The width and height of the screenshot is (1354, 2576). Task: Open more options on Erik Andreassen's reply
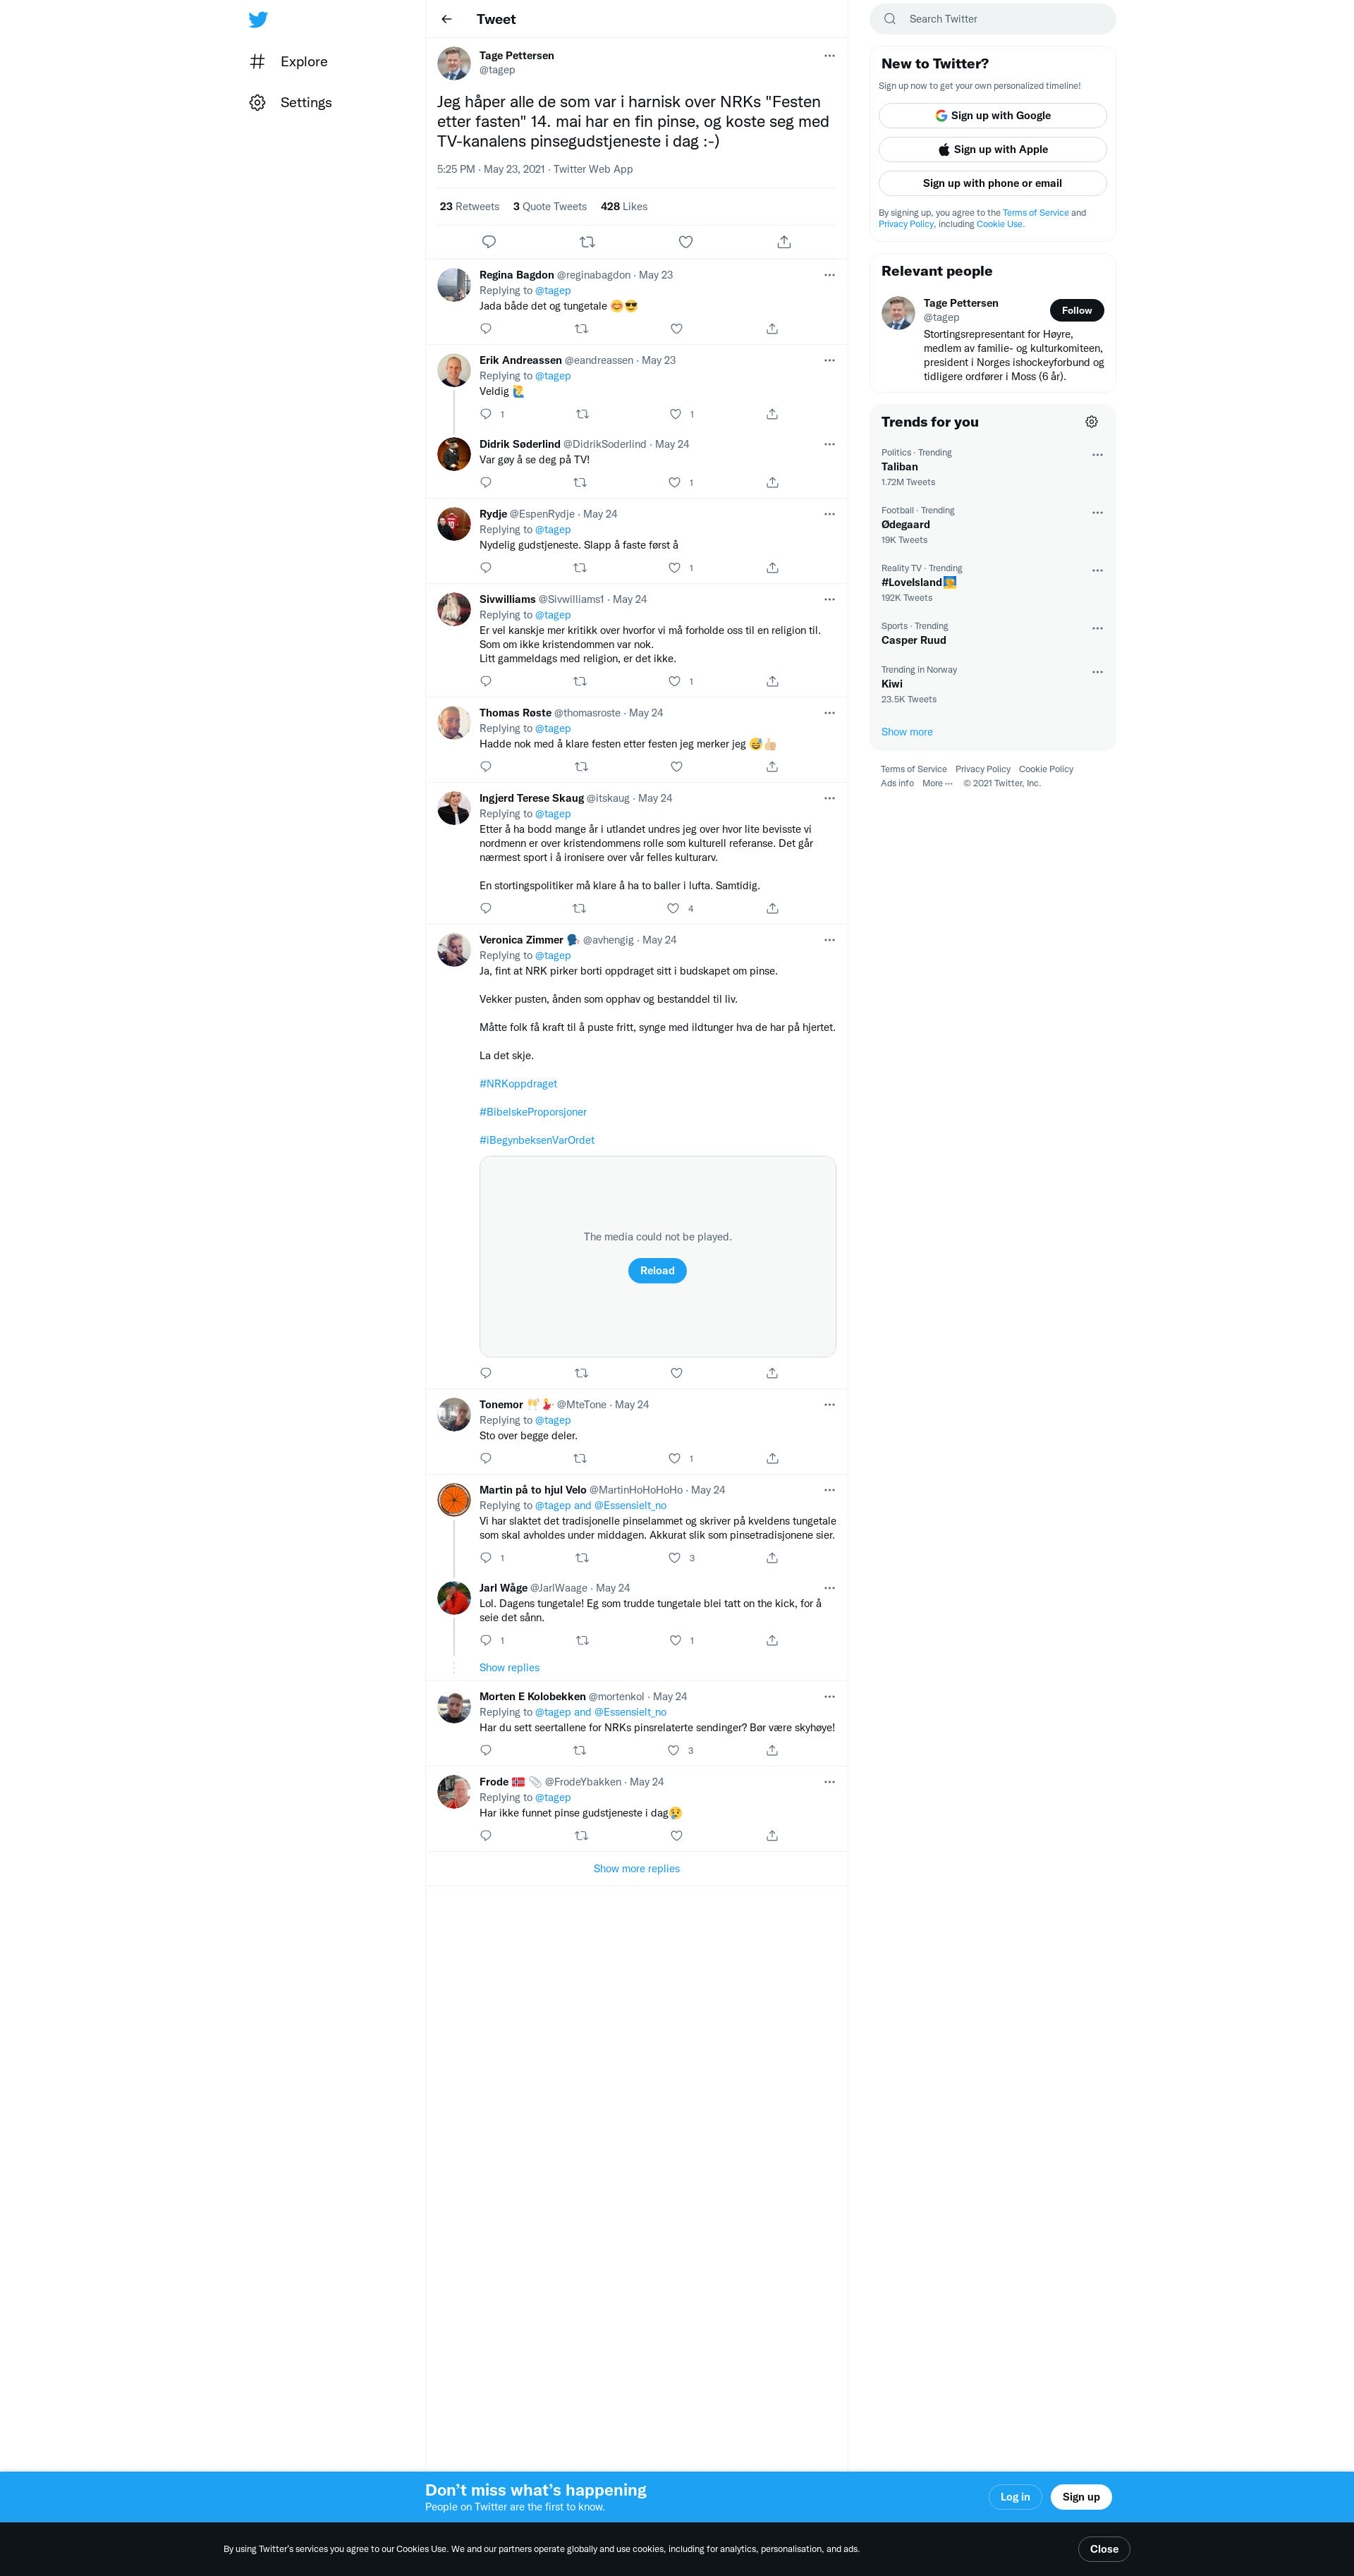point(829,360)
